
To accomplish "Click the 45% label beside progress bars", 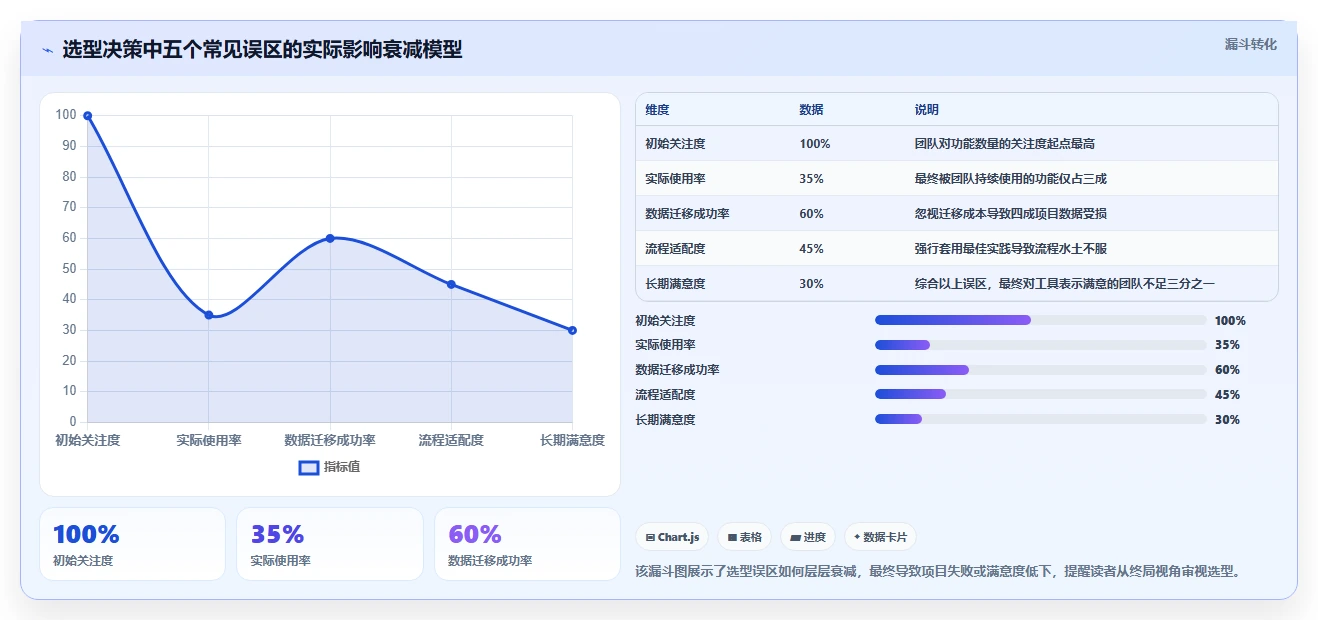I will click(1227, 395).
